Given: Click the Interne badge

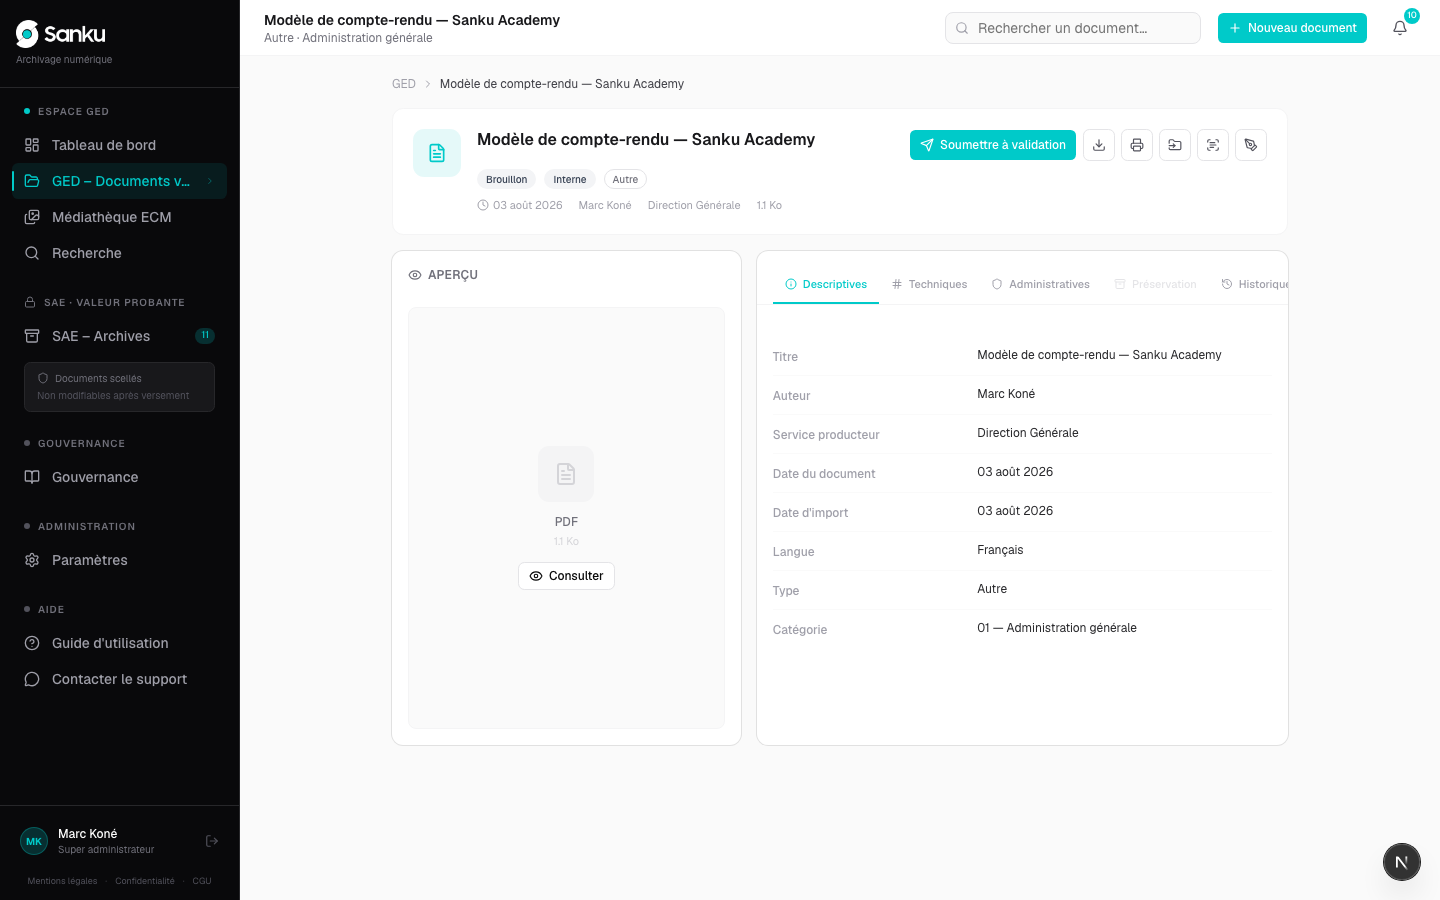Looking at the screenshot, I should (x=570, y=180).
